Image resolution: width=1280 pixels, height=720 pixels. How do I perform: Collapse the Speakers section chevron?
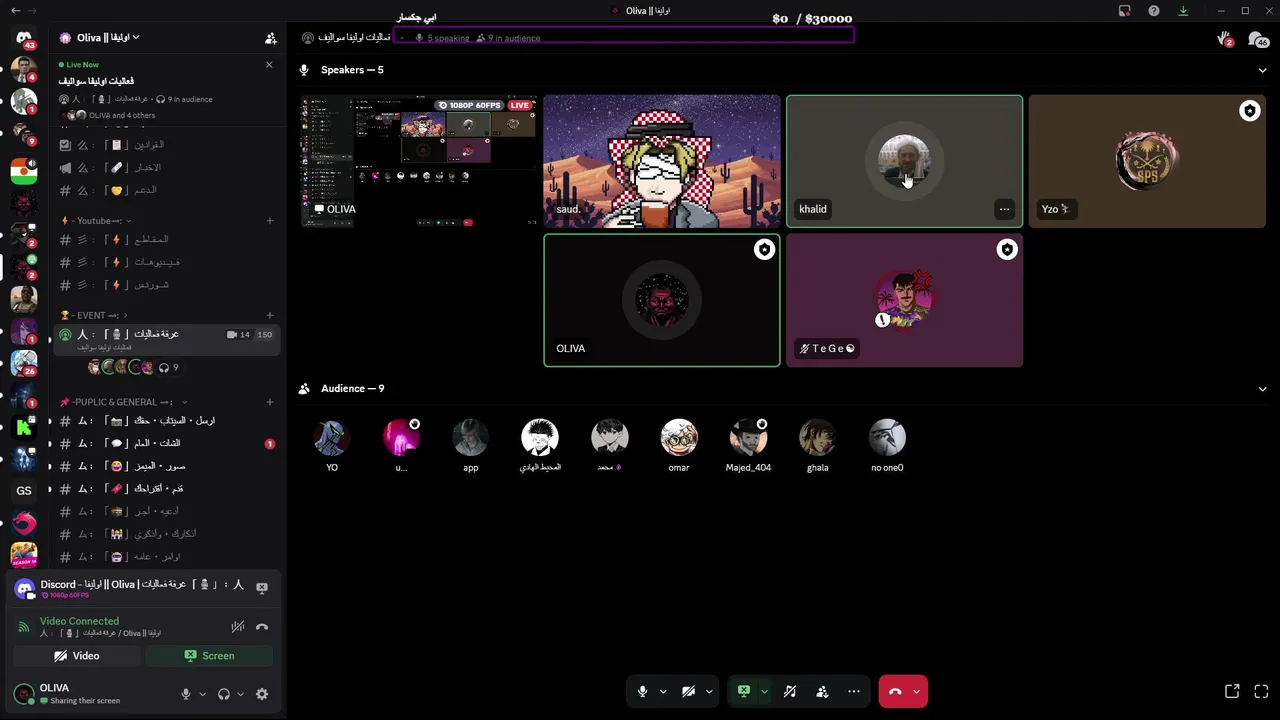pos(1262,70)
